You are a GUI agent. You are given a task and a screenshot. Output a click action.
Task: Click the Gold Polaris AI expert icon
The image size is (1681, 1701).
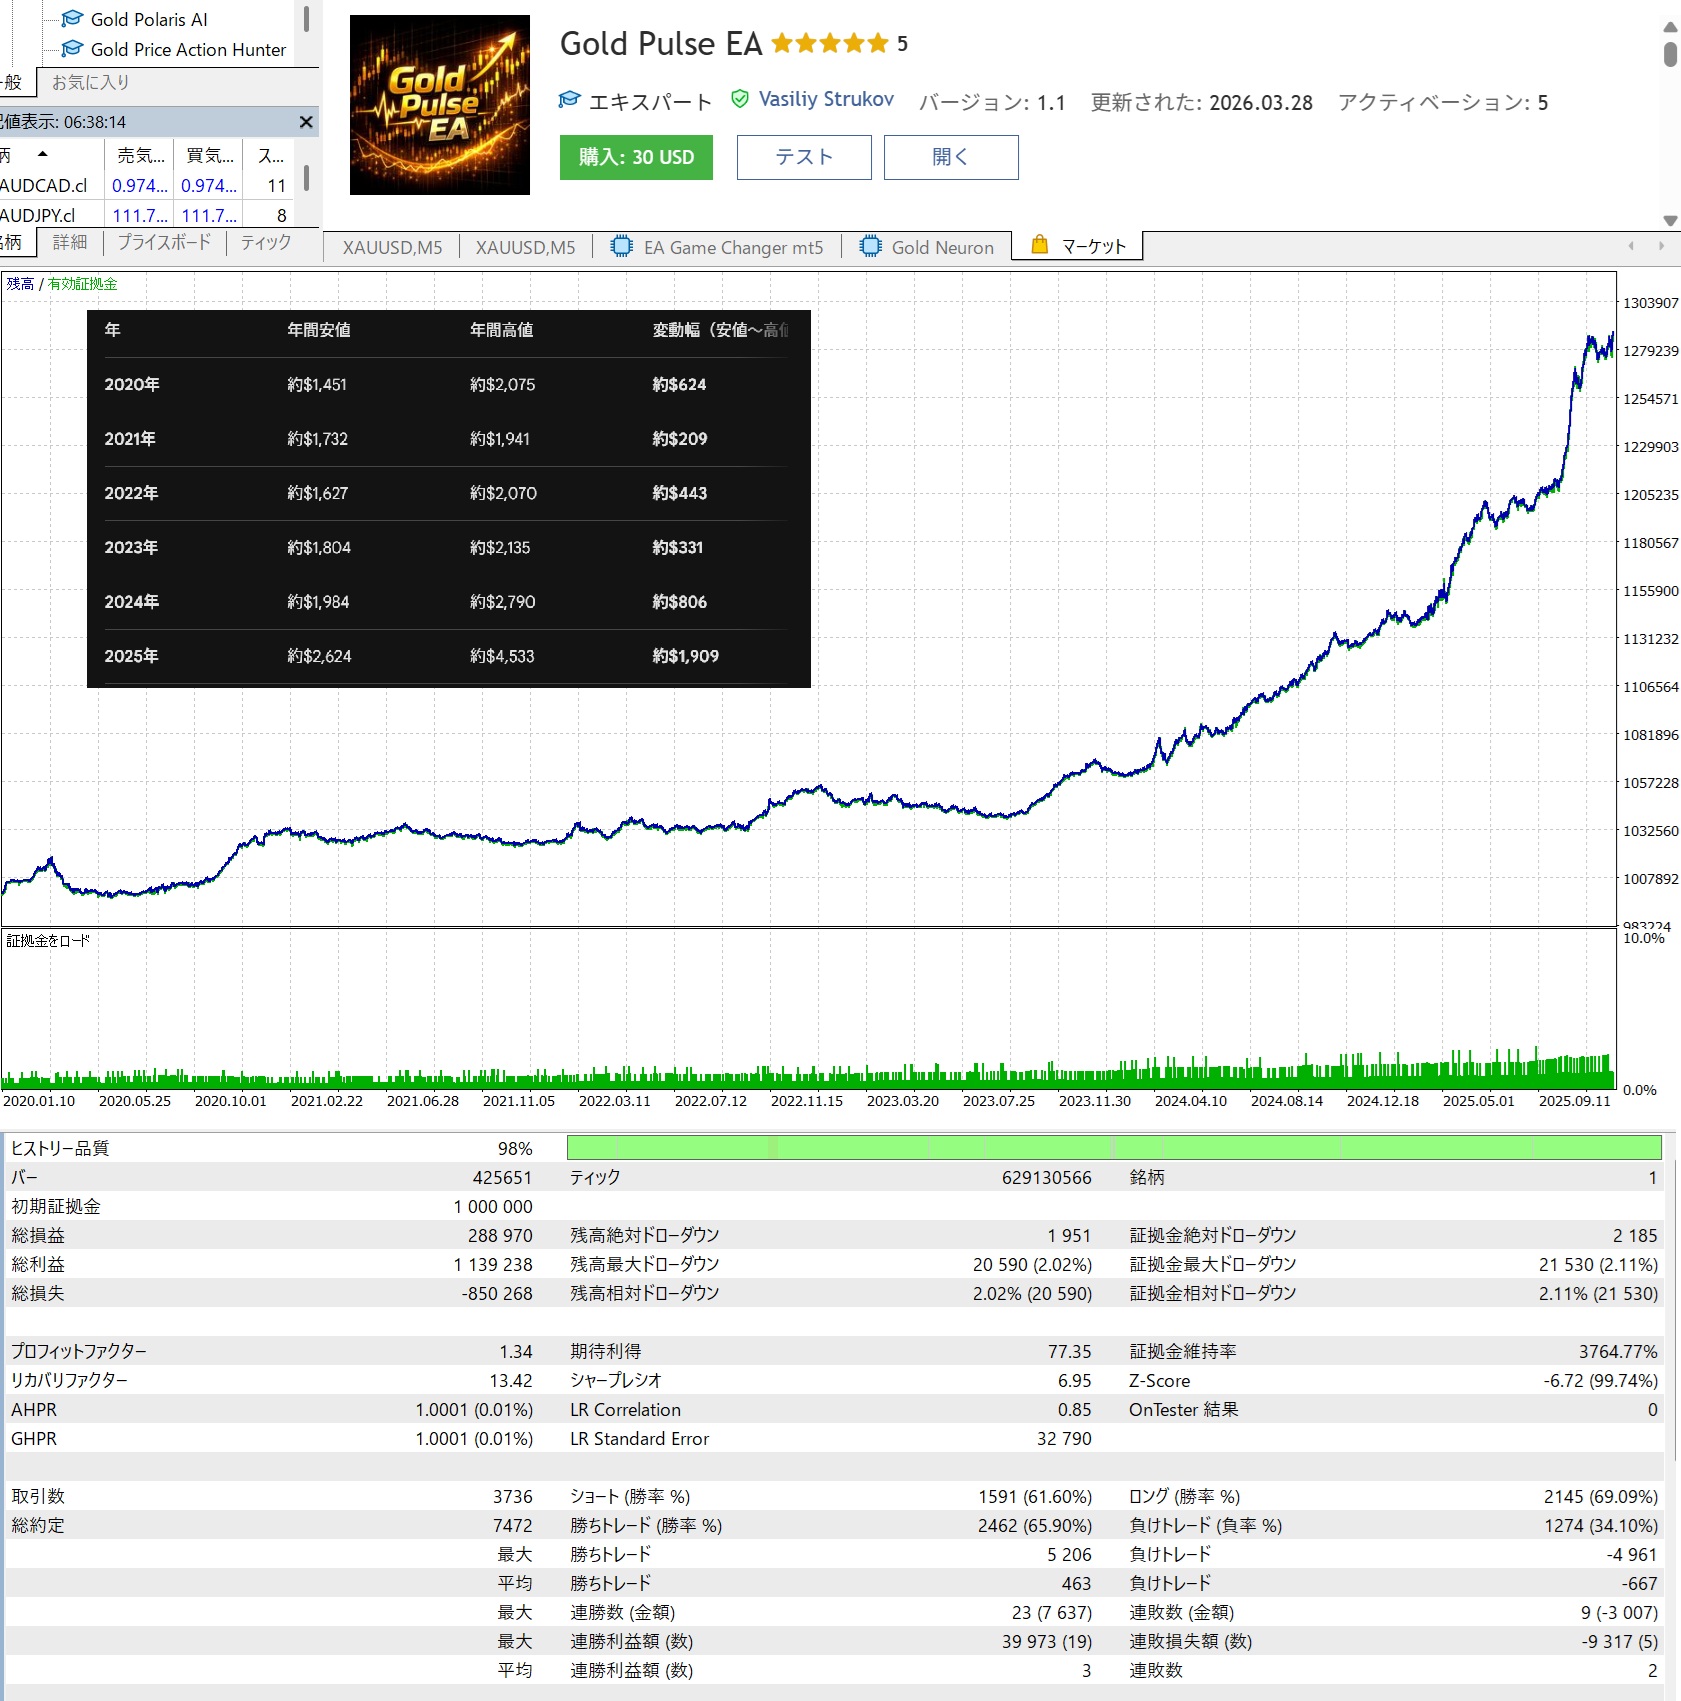pos(72,19)
